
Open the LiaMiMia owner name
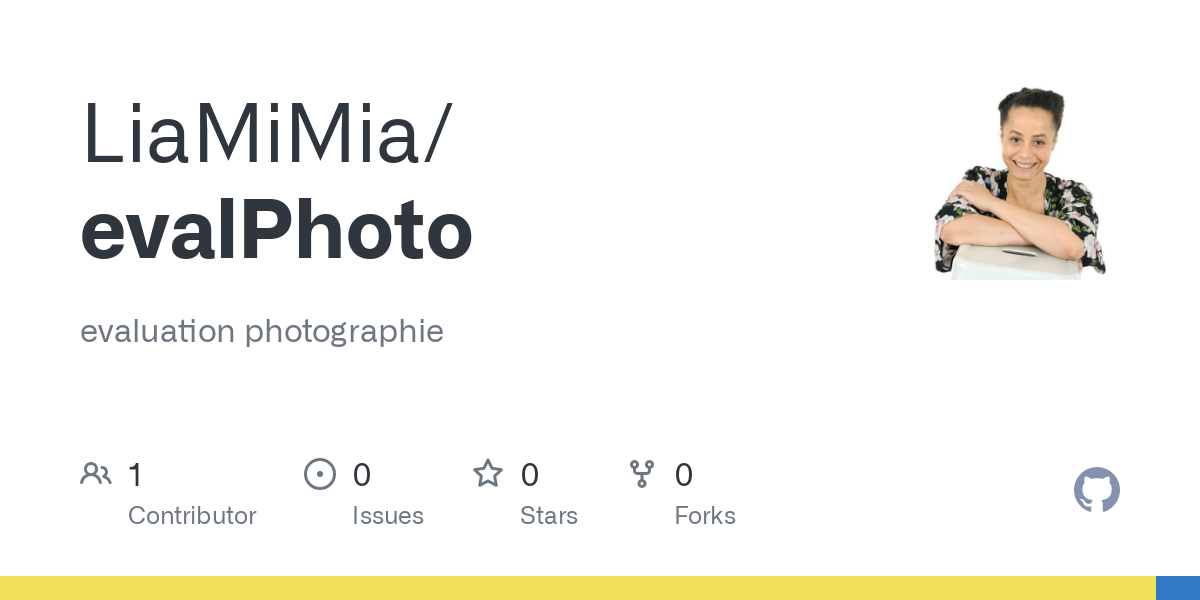[x=251, y=135]
